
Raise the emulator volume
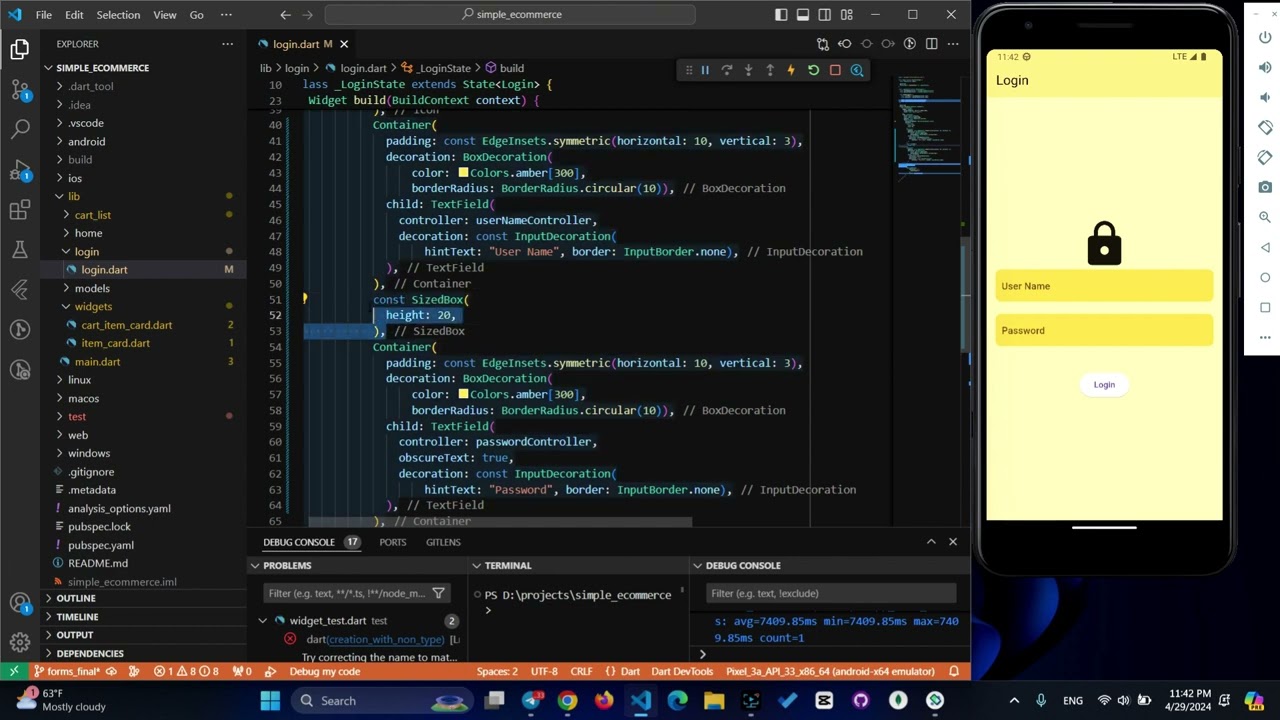click(1265, 68)
